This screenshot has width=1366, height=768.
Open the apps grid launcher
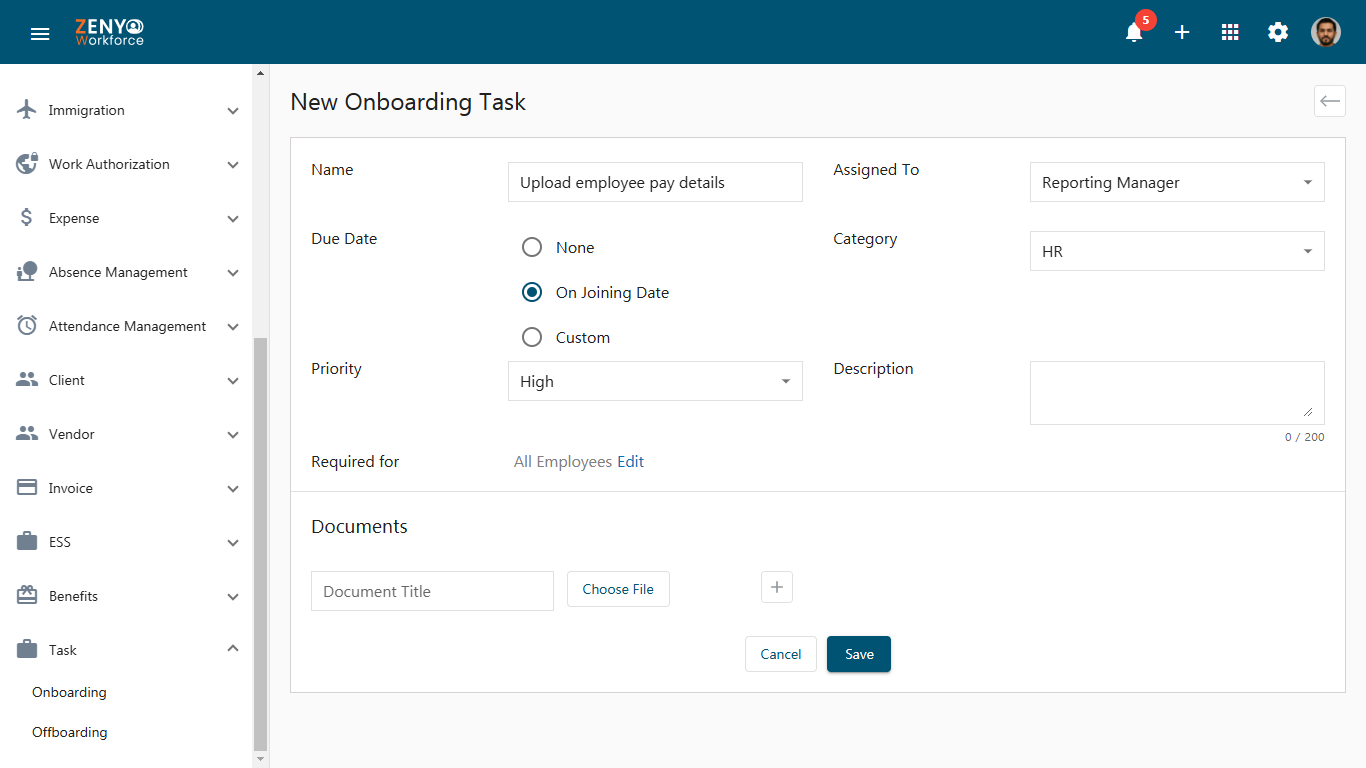point(1230,32)
